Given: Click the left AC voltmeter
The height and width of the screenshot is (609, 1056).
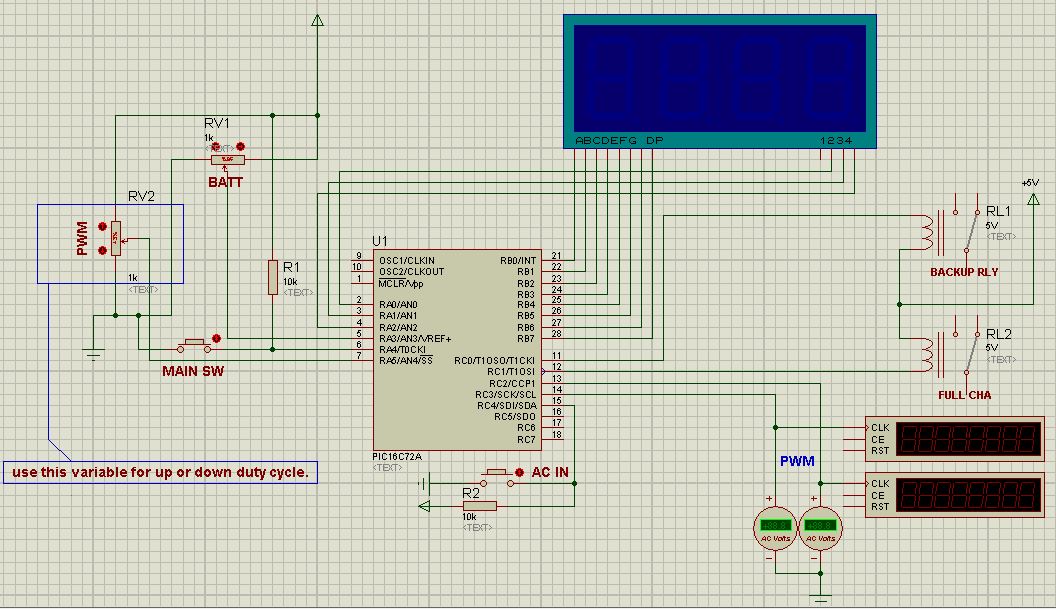Looking at the screenshot, I should point(774,525).
